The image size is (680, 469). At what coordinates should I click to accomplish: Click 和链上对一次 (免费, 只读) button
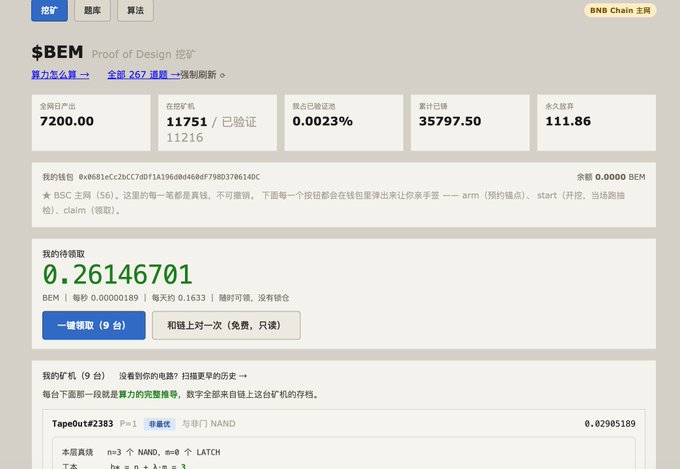[x=226, y=325]
